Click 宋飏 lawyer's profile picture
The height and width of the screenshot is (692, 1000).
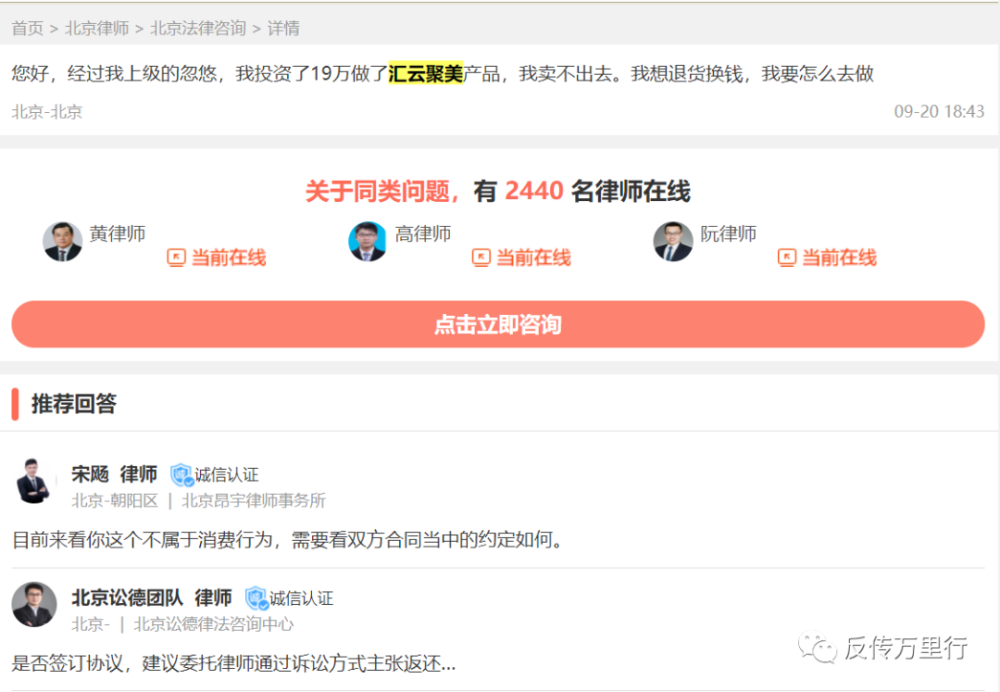click(33, 481)
